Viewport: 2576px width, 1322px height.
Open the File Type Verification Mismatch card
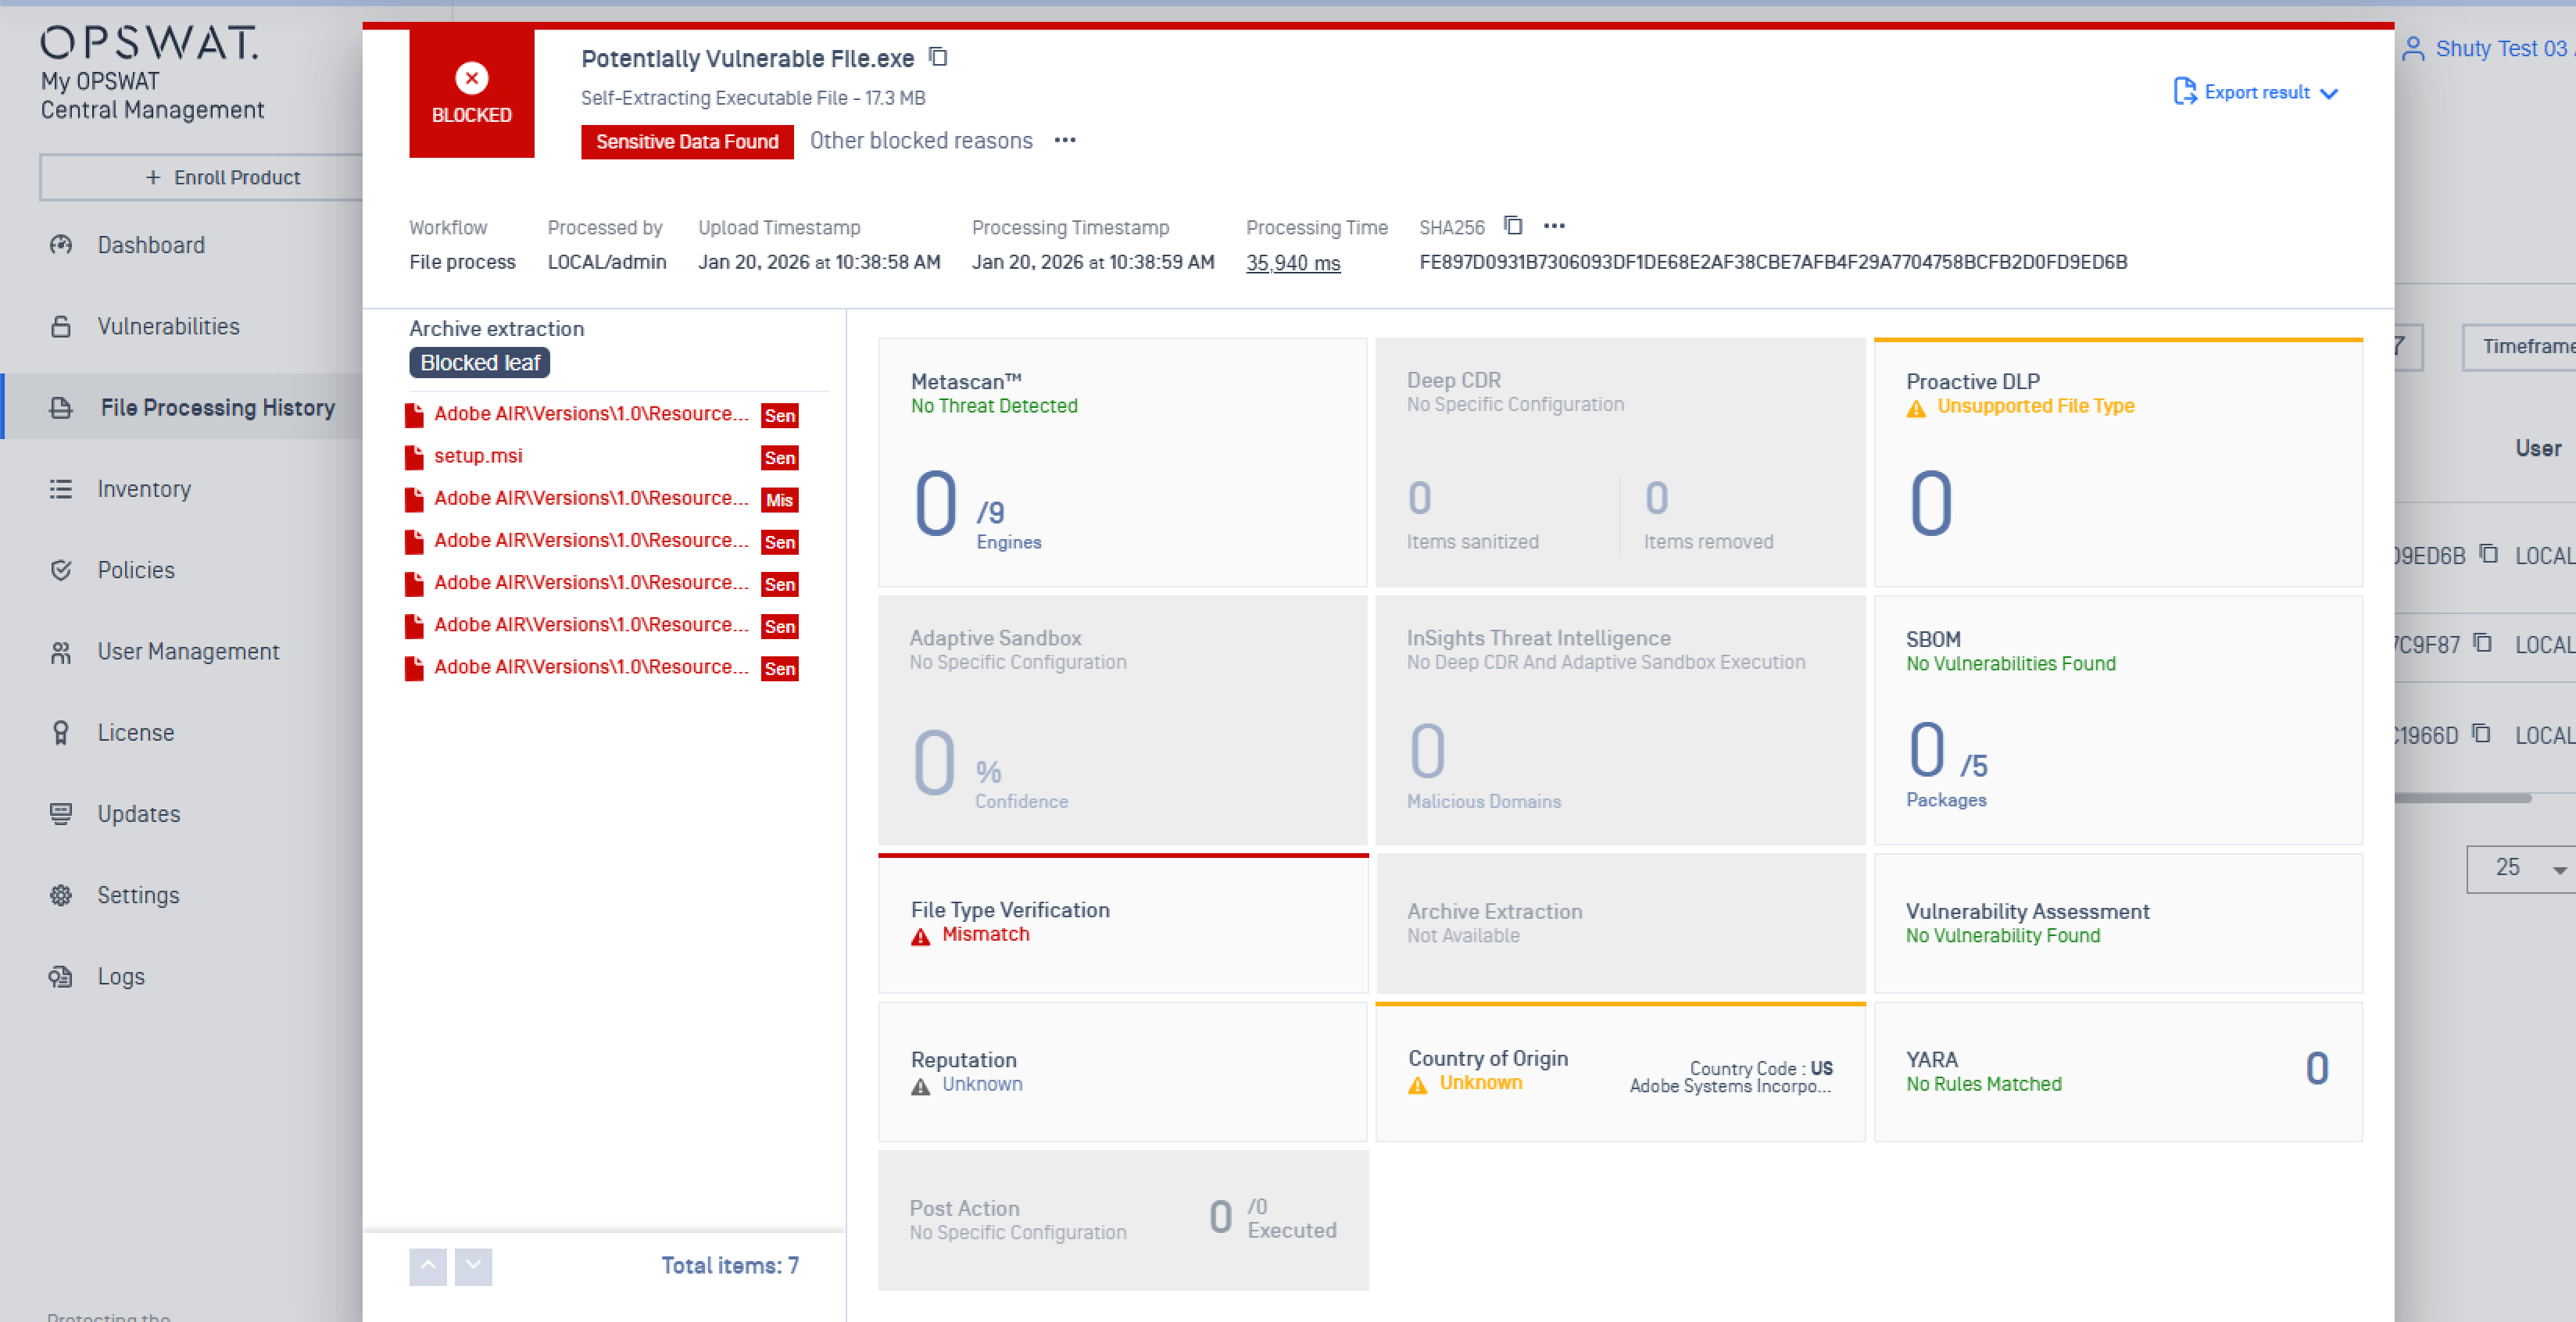pos(1122,922)
